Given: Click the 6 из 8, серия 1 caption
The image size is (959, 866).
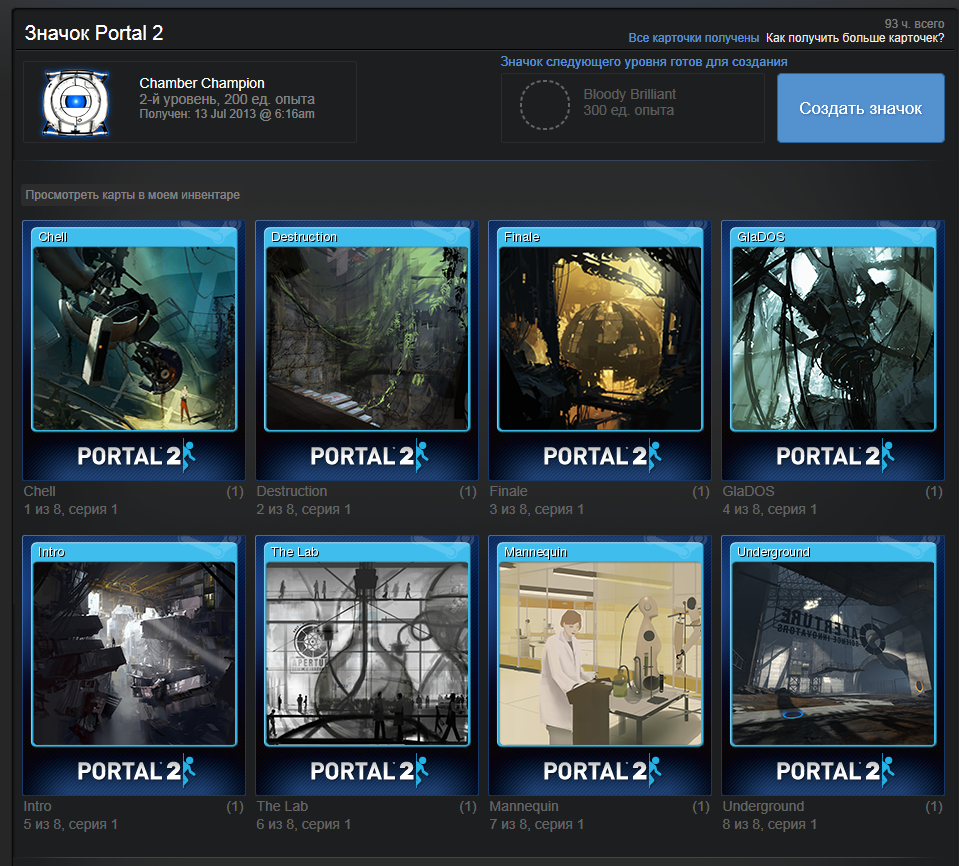Looking at the screenshot, I should (x=303, y=824).
